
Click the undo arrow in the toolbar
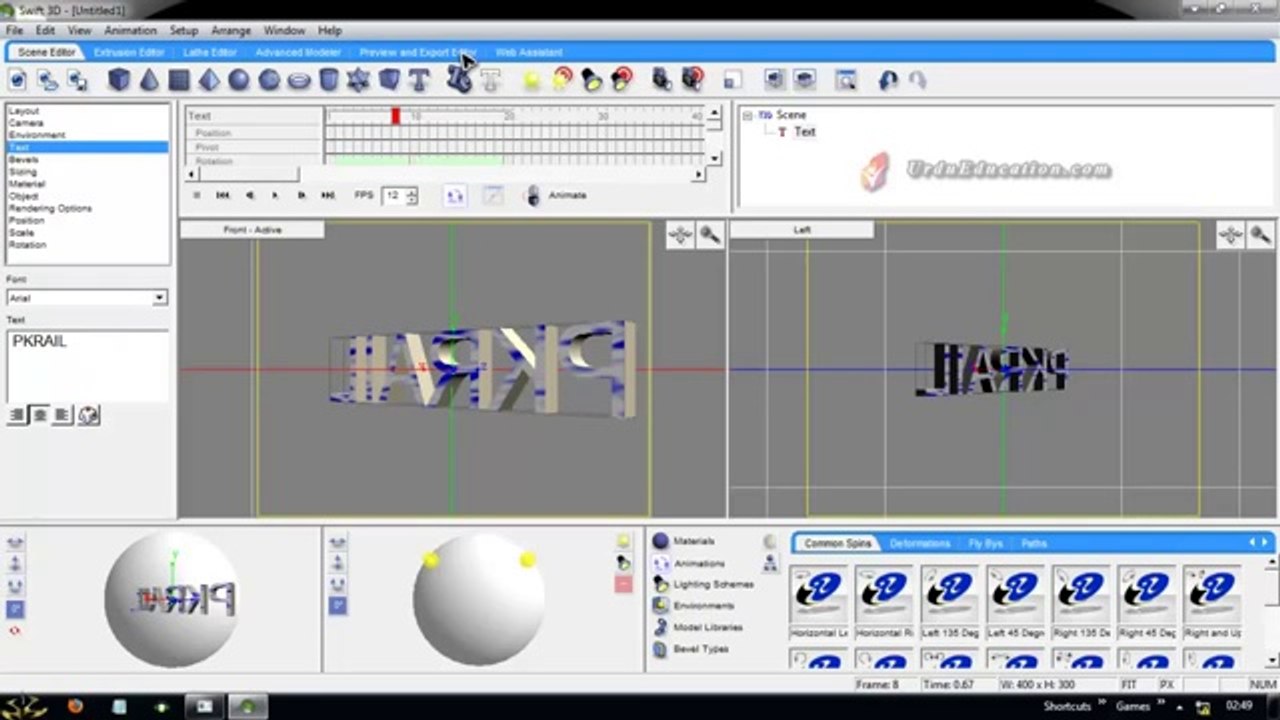(888, 80)
